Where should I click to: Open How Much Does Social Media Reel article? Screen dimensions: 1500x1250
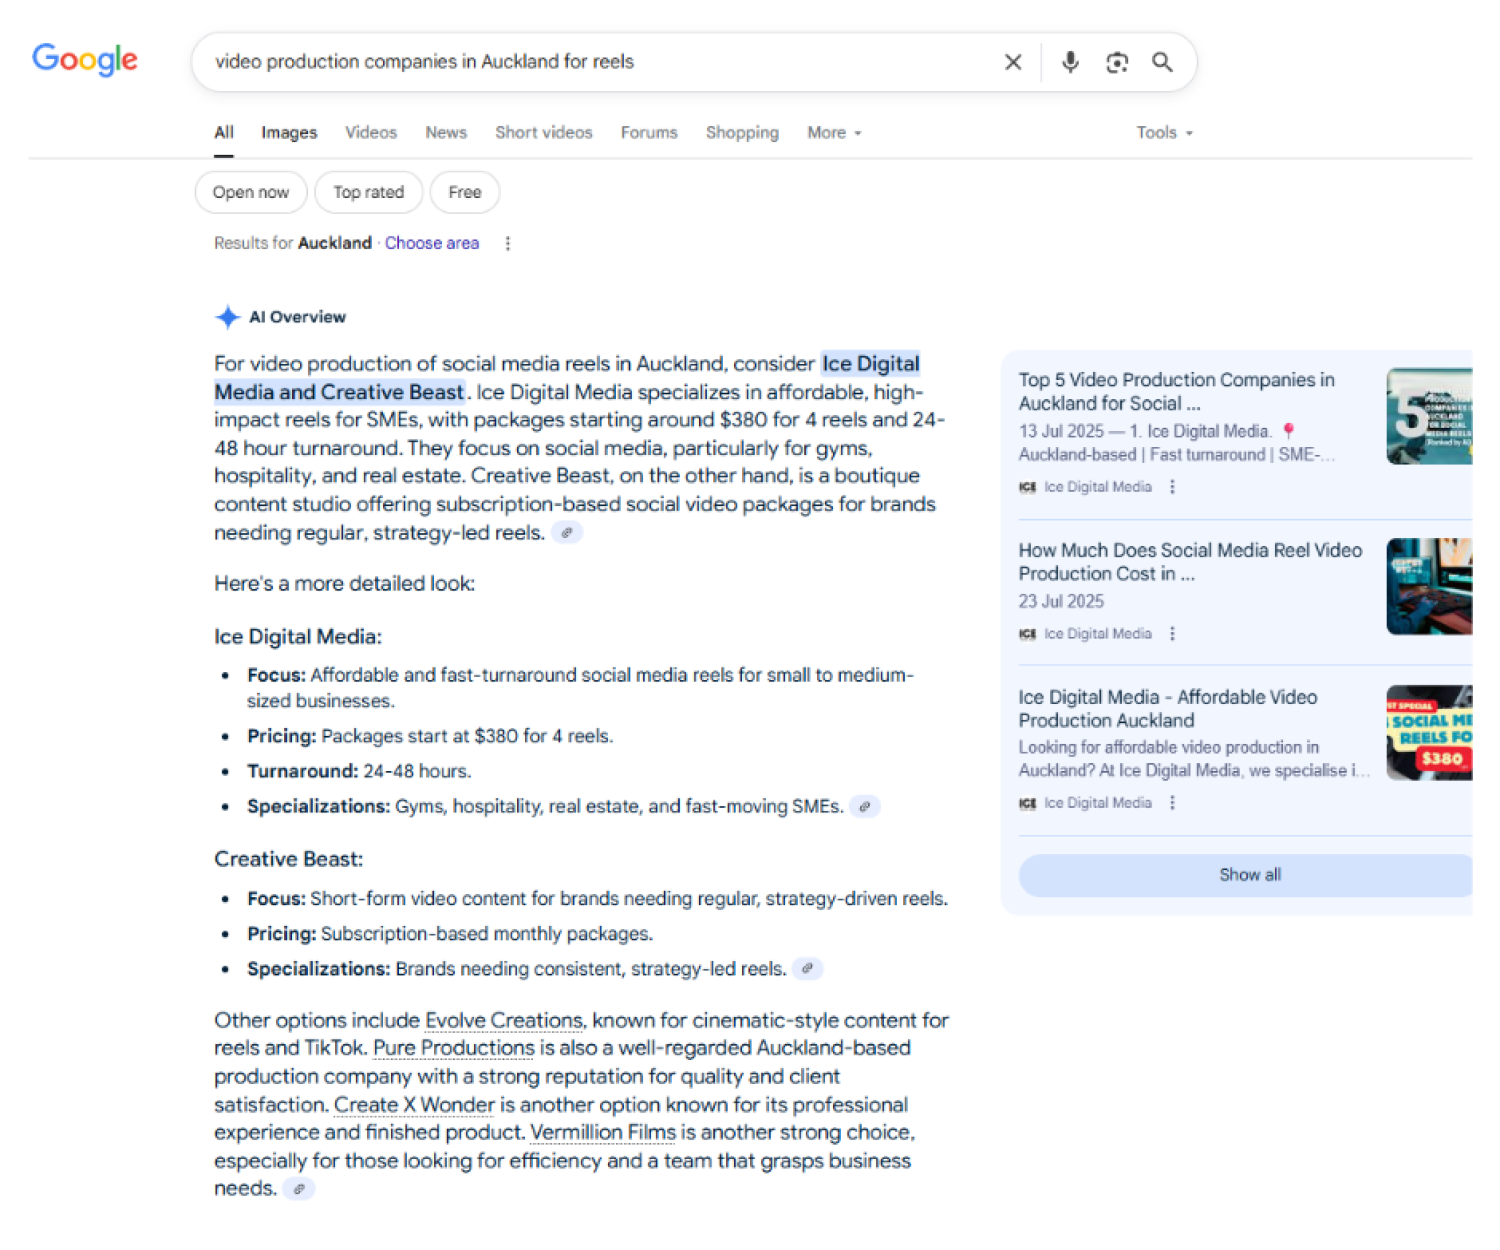click(1190, 561)
